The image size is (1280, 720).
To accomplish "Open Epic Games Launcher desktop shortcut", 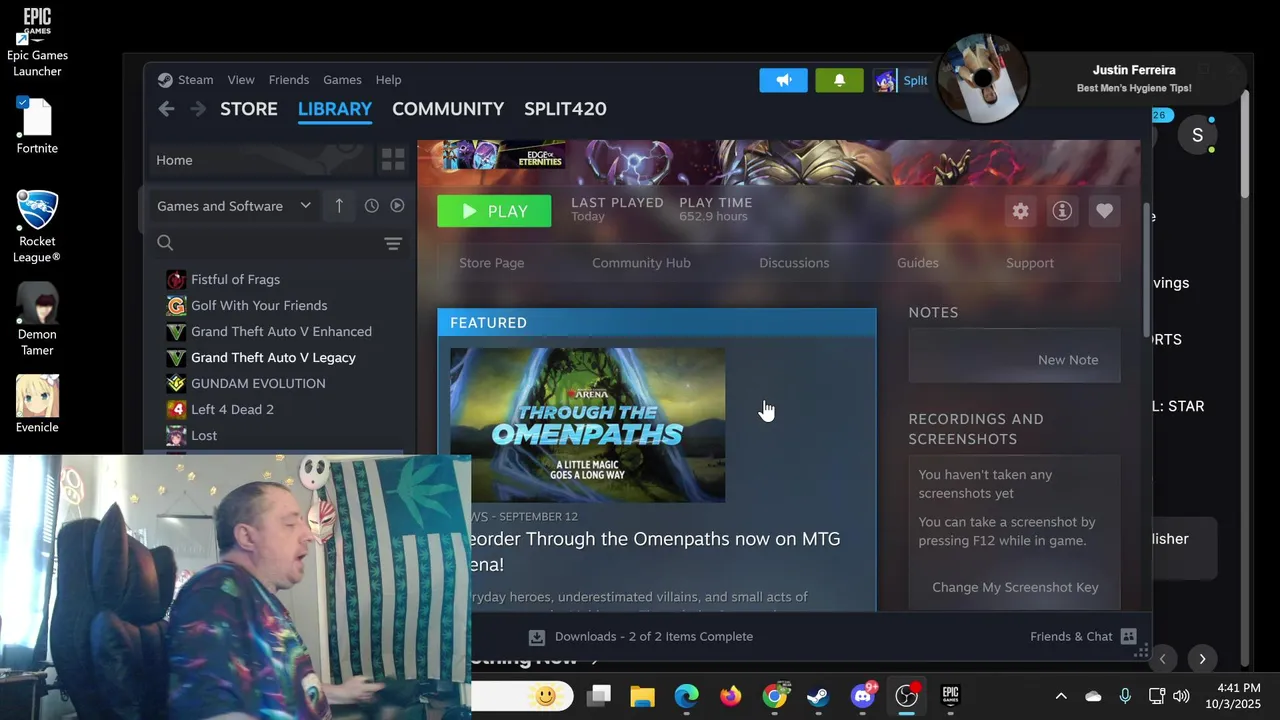I will tap(37, 42).
